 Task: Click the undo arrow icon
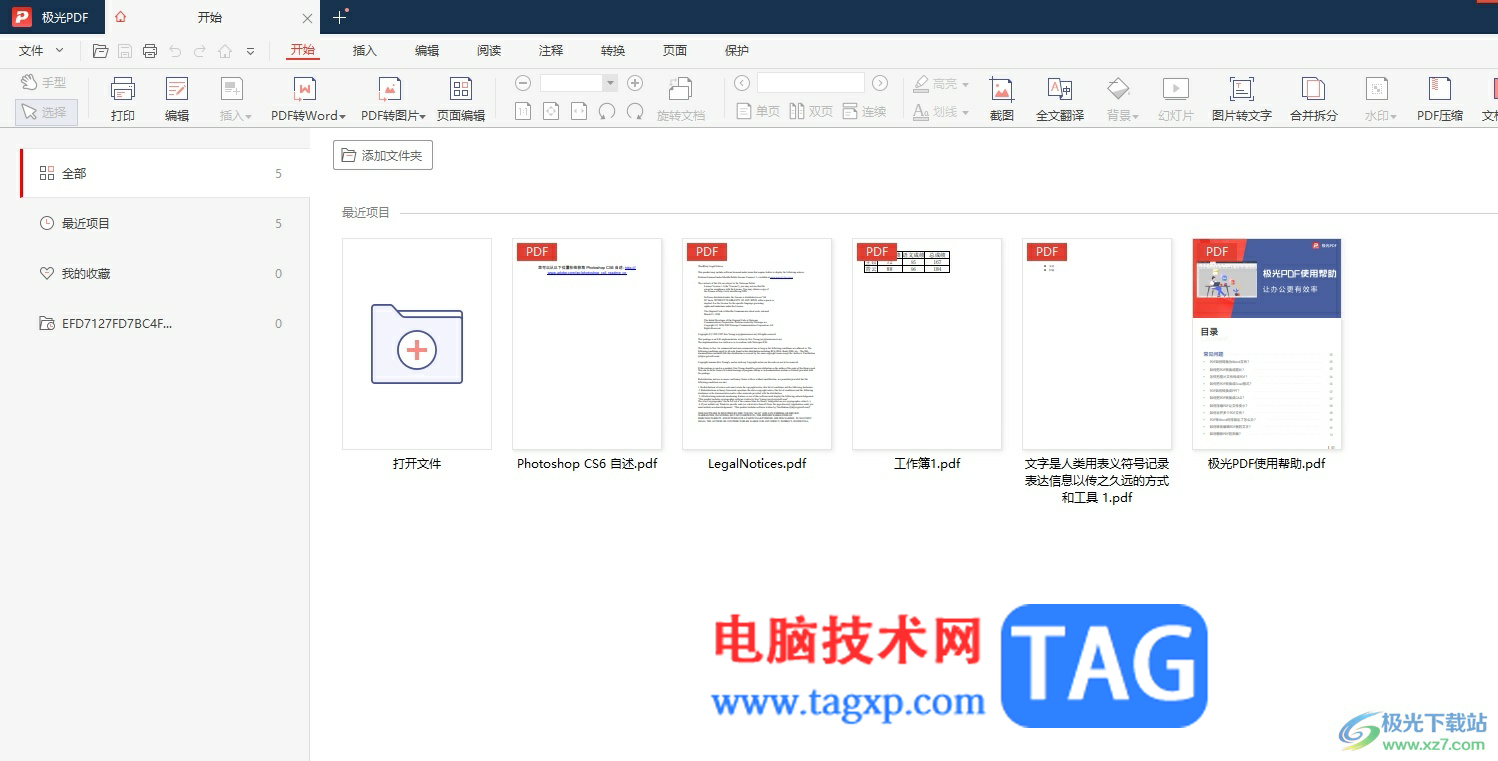(x=175, y=51)
